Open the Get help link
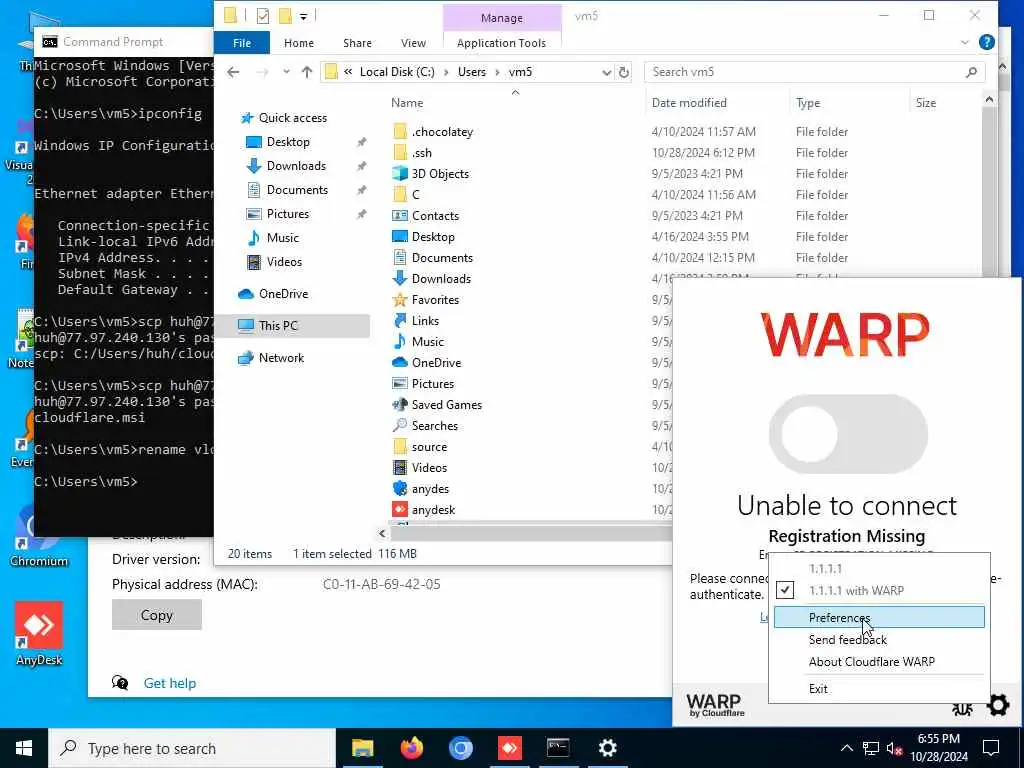The height and width of the screenshot is (768, 1024). 169,683
